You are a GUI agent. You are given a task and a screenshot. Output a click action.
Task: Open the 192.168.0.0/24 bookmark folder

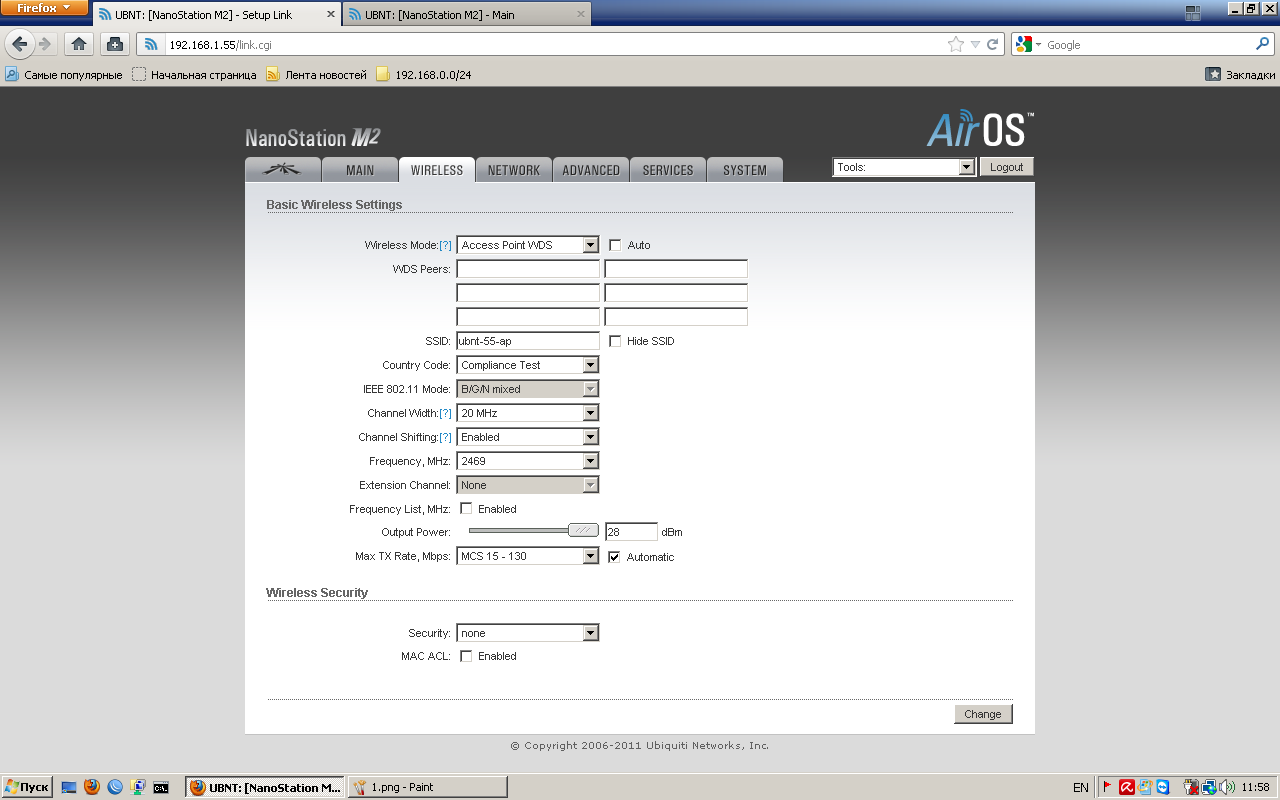point(423,74)
